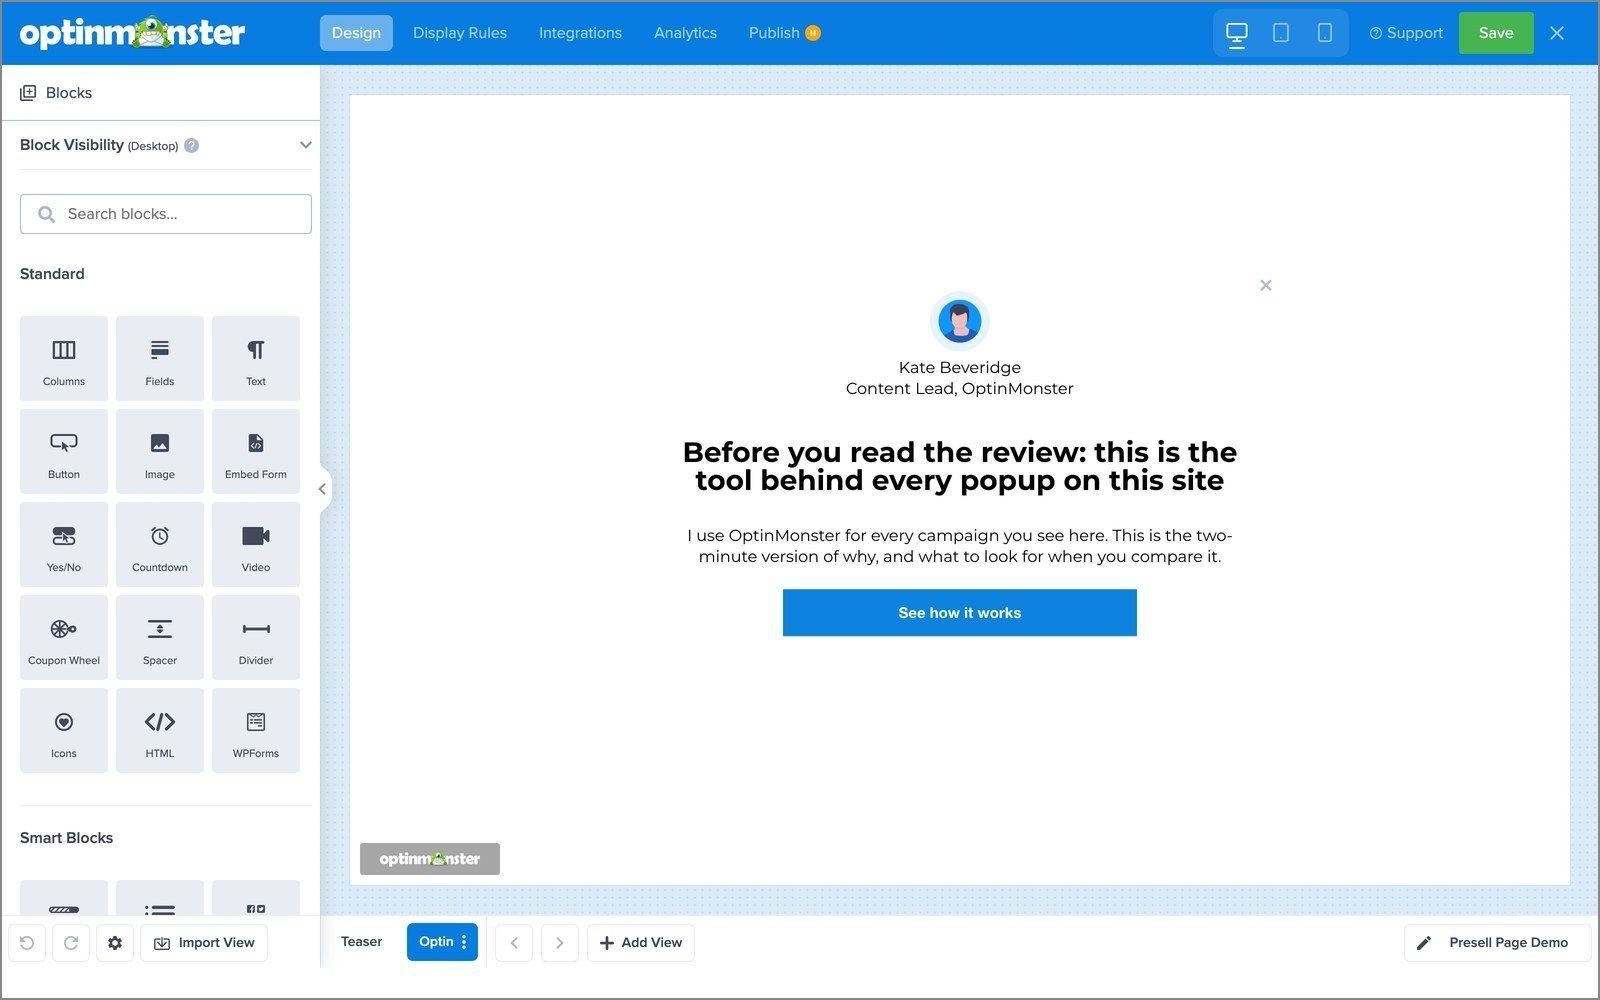Go to Display Rules tab
Viewport: 1600px width, 1000px height.
(x=460, y=33)
